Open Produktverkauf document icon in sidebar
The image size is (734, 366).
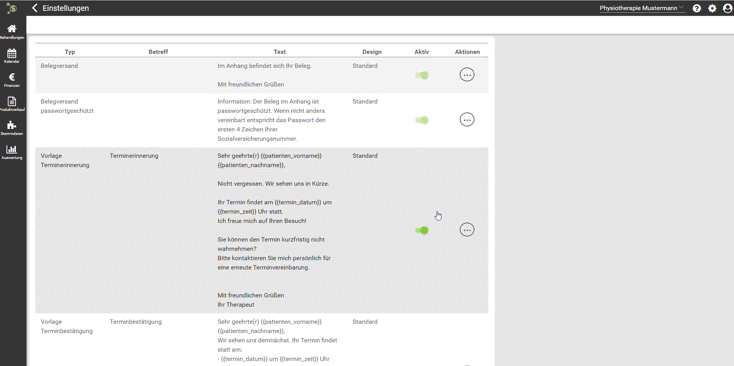(x=12, y=103)
